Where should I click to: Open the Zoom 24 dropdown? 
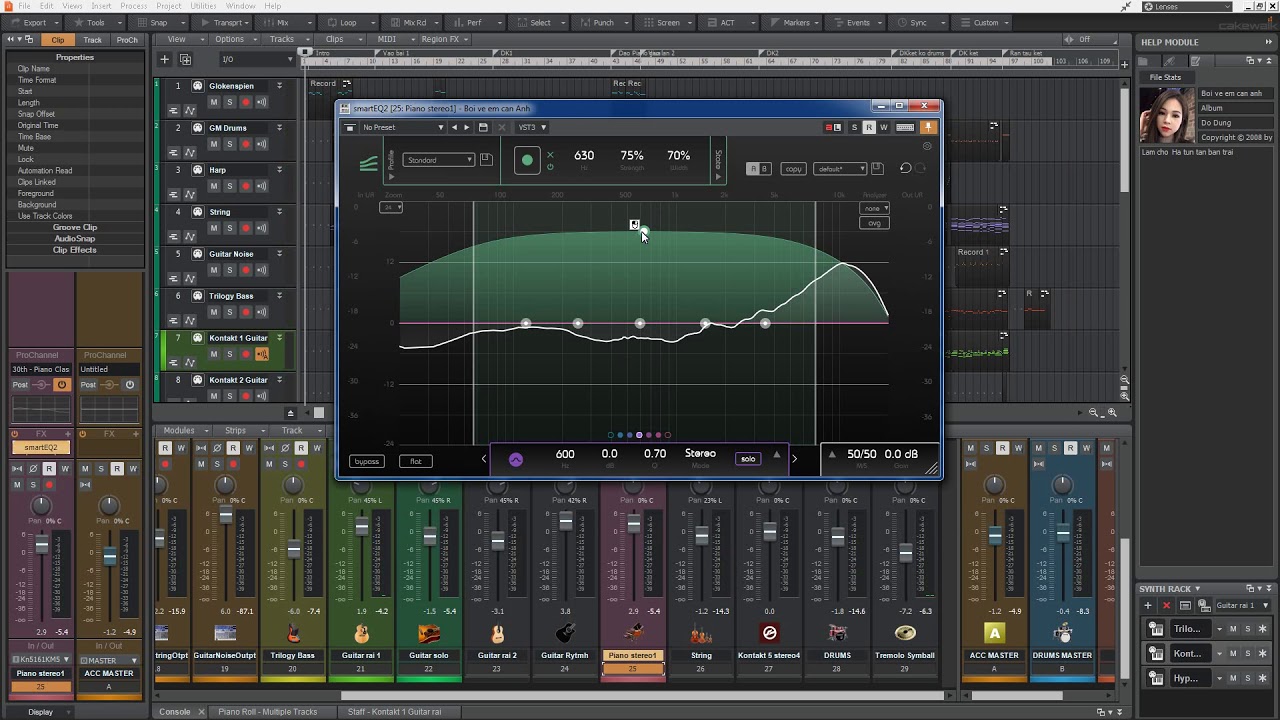(391, 207)
